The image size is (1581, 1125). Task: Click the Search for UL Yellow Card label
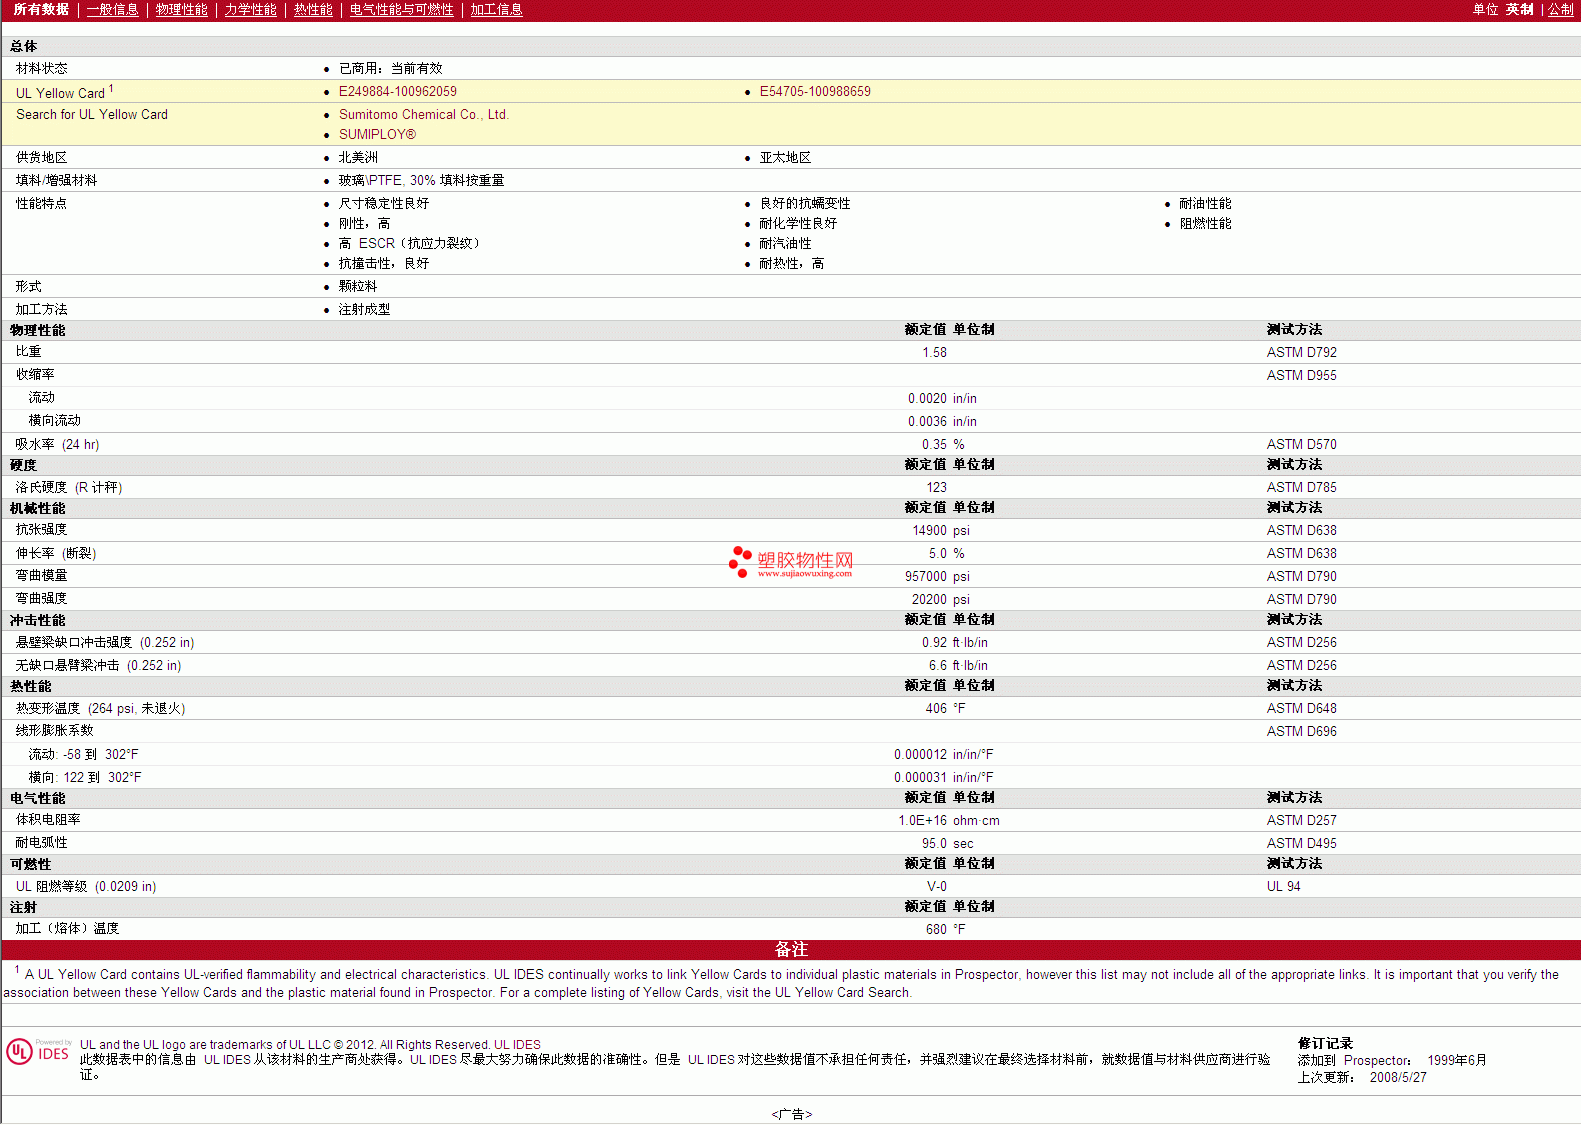(x=92, y=115)
